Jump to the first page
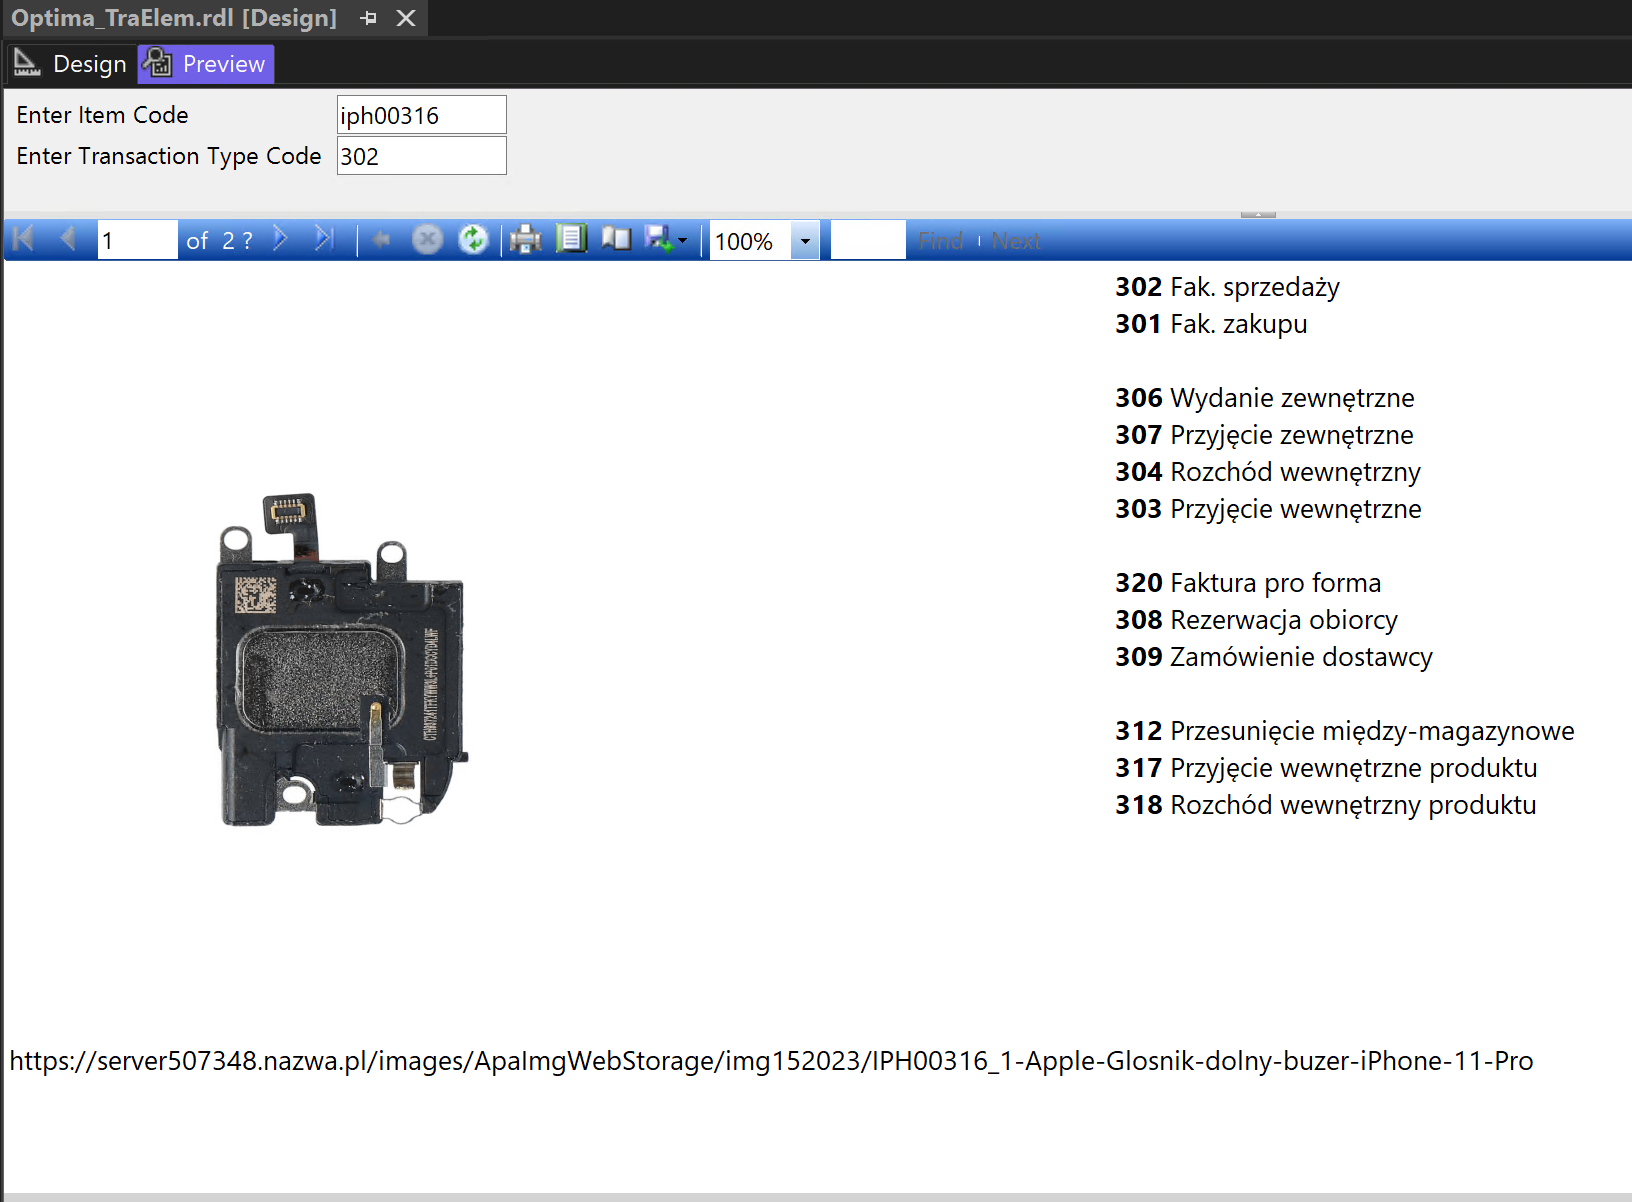 coord(22,239)
